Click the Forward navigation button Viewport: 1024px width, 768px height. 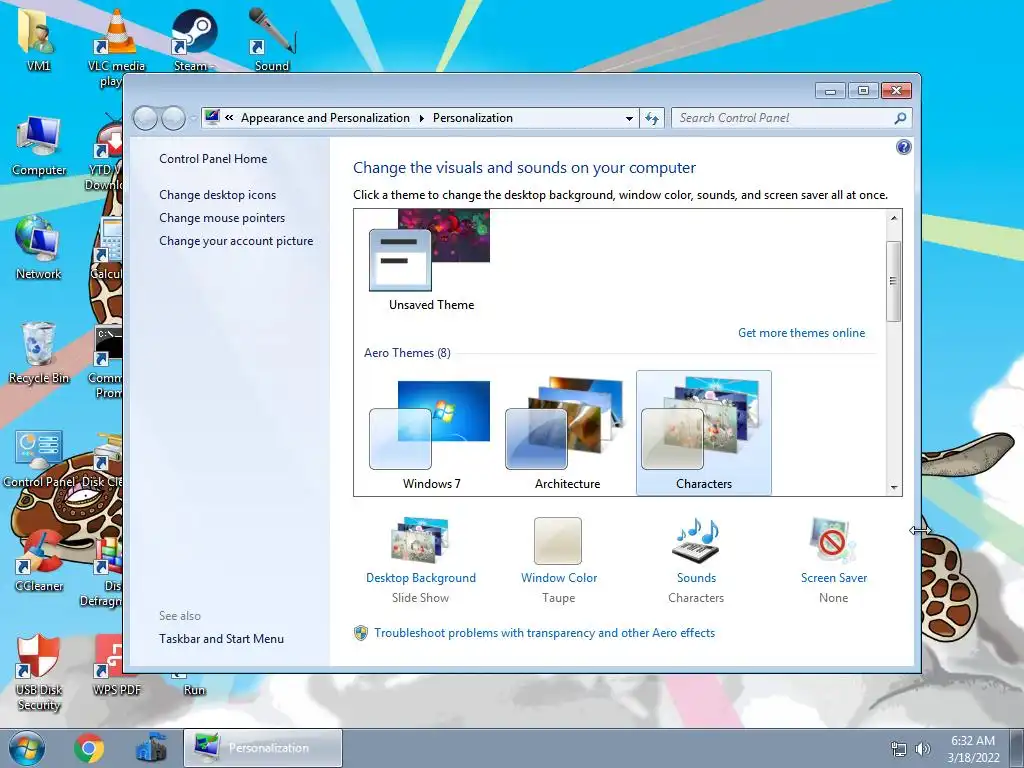coord(174,118)
